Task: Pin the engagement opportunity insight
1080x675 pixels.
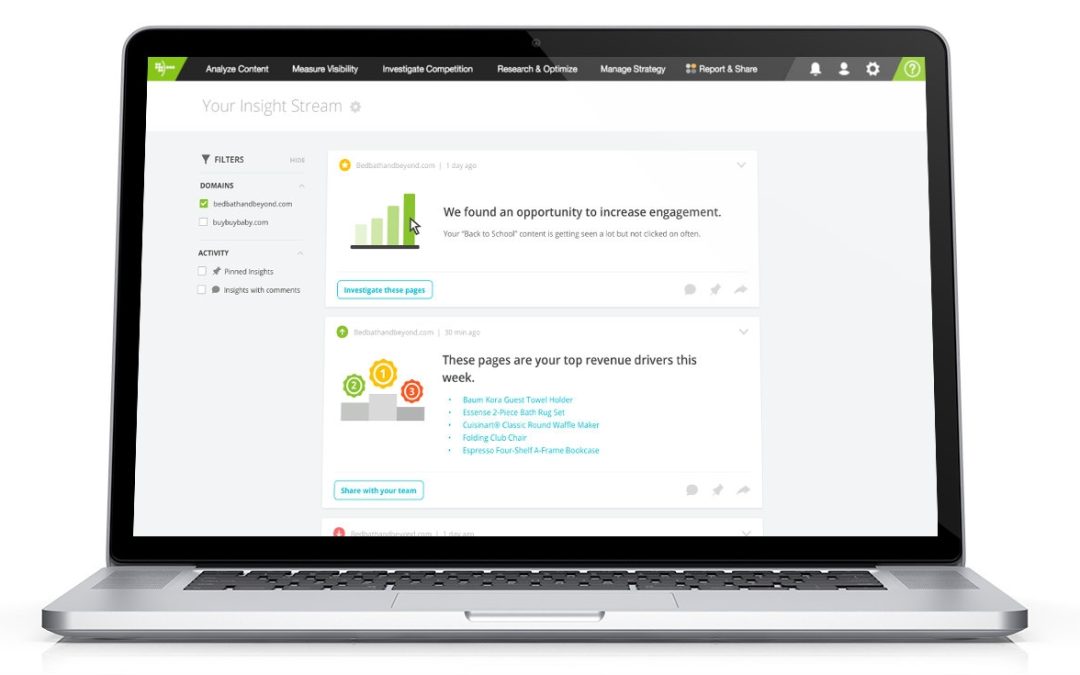Action: (x=716, y=289)
